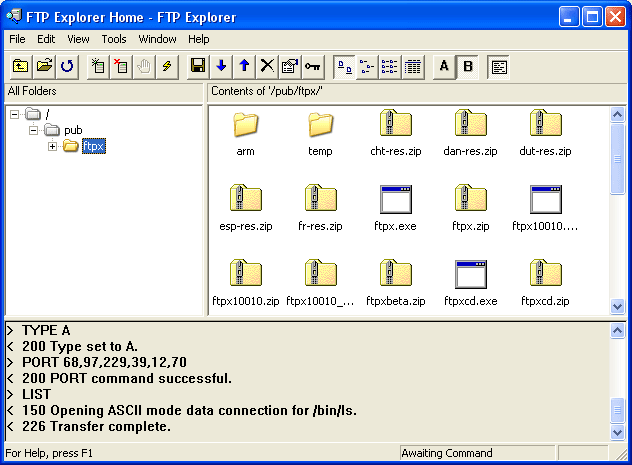Switch to large icons view
This screenshot has height=465, width=632.
click(x=344, y=66)
